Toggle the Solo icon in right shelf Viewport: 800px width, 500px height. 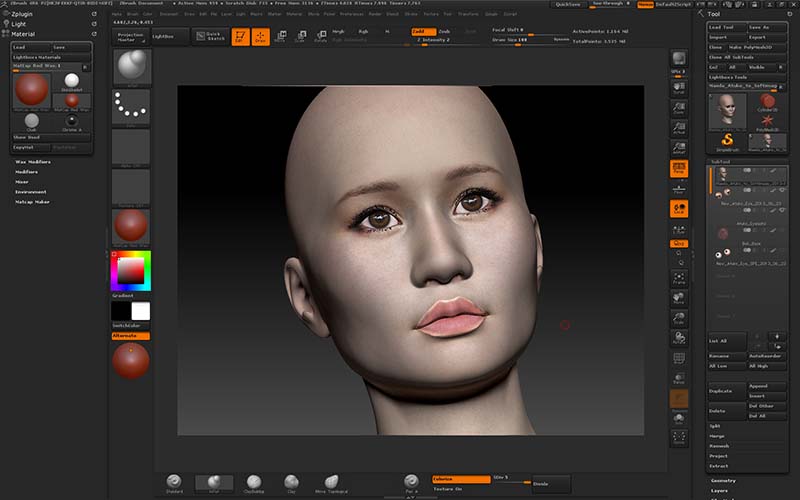coord(679,419)
